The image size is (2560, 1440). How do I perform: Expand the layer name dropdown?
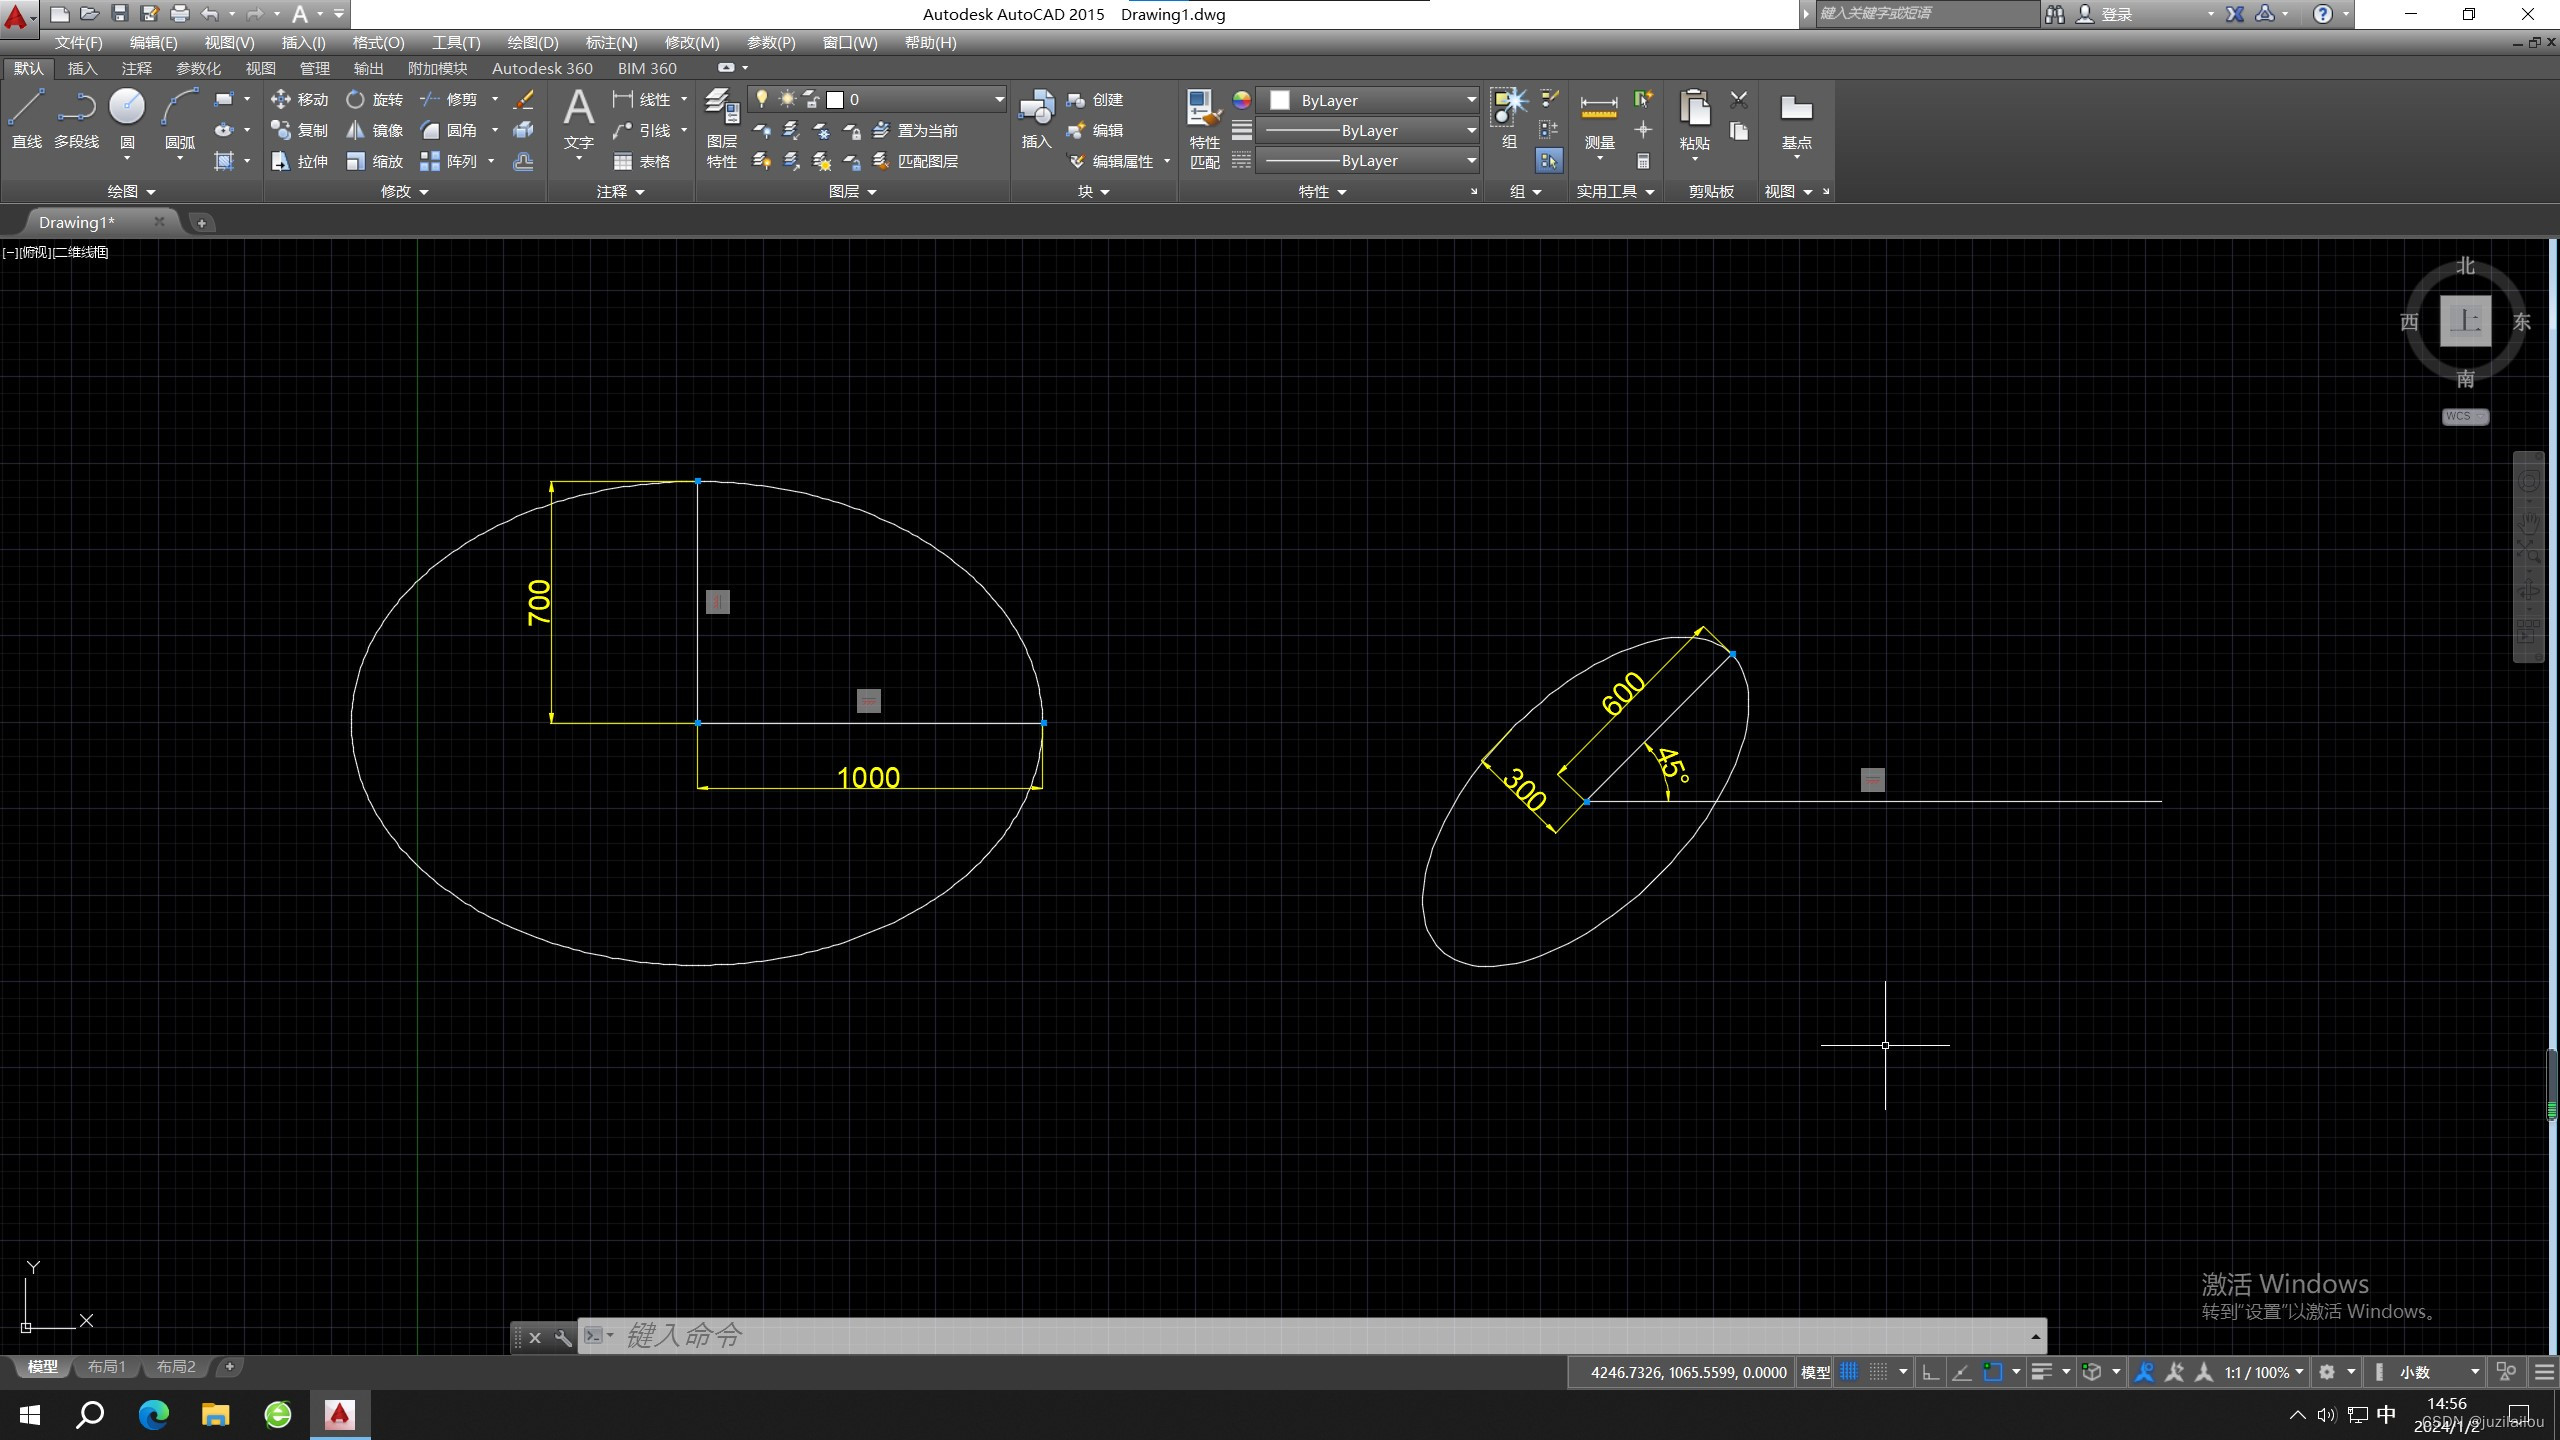click(998, 99)
